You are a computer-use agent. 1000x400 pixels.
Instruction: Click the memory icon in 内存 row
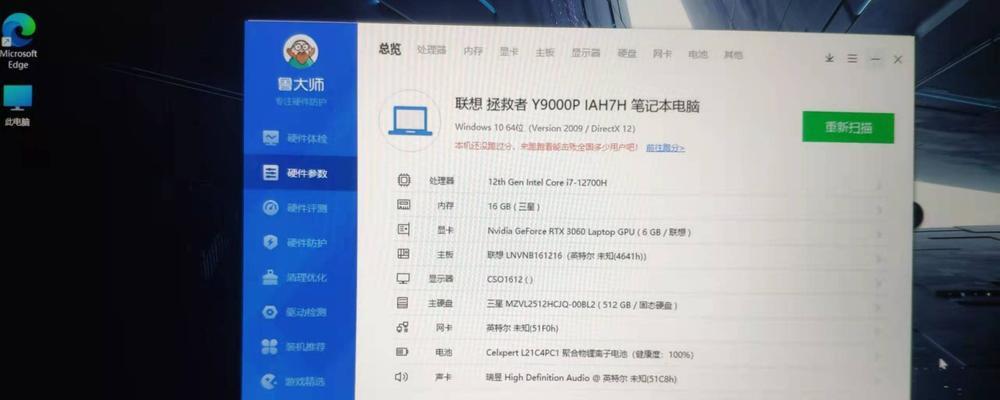point(404,205)
